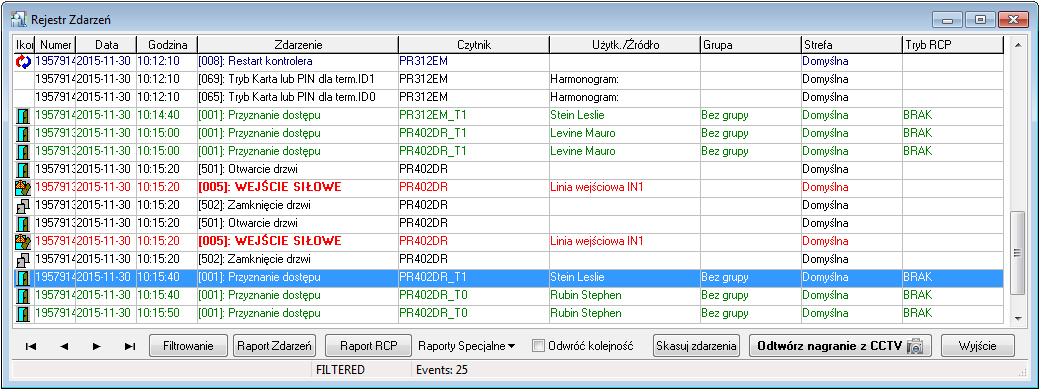The width and height of the screenshot is (1039, 389).
Task: Click Odtwórz nagranie z CCTV button
Action: pyautogui.click(x=840, y=345)
